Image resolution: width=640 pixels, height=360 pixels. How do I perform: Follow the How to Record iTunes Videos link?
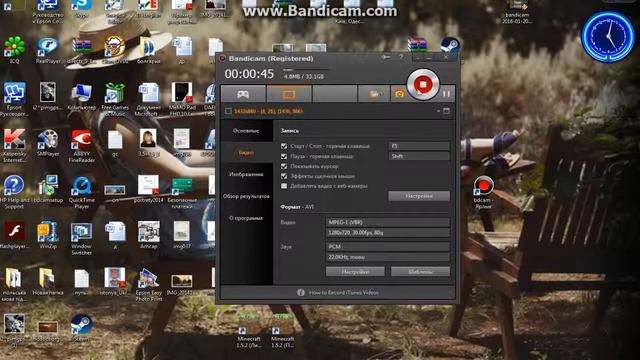[x=344, y=293]
